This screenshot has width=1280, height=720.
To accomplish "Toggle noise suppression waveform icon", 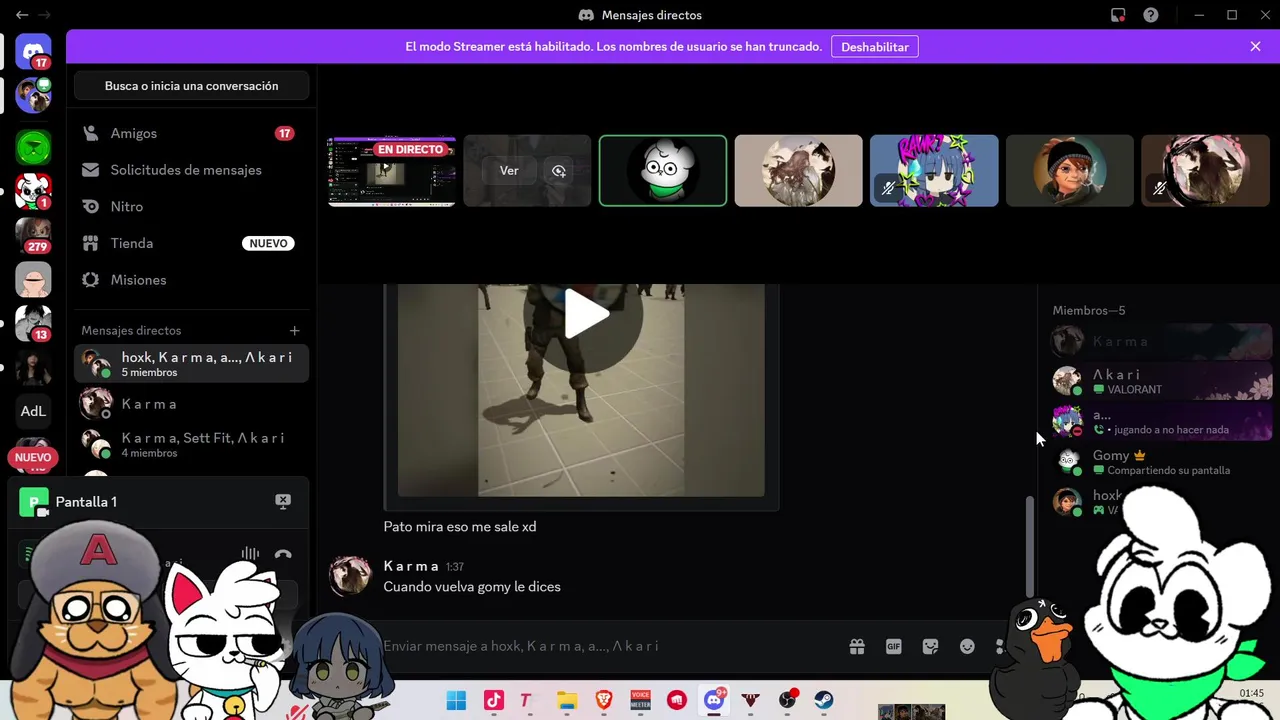I will (x=250, y=554).
